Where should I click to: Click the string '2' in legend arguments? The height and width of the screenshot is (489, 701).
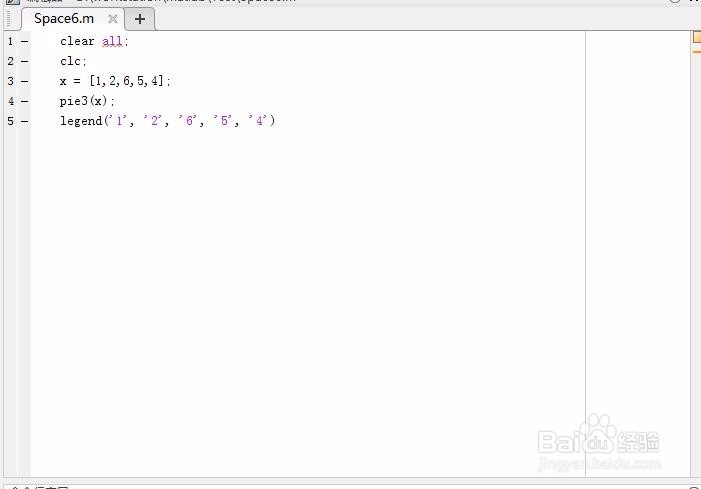[152, 121]
